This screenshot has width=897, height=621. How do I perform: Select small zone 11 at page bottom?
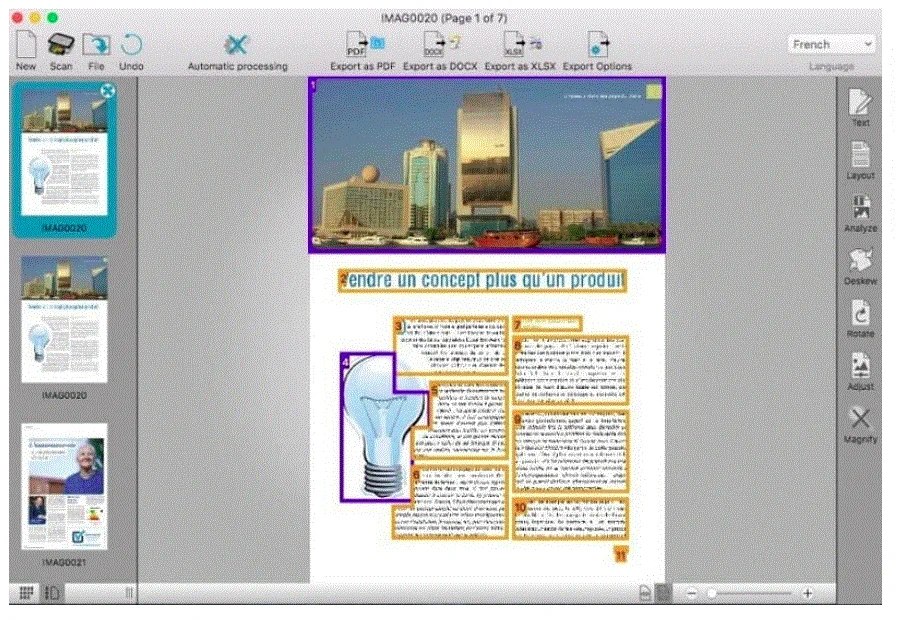pyautogui.click(x=621, y=554)
